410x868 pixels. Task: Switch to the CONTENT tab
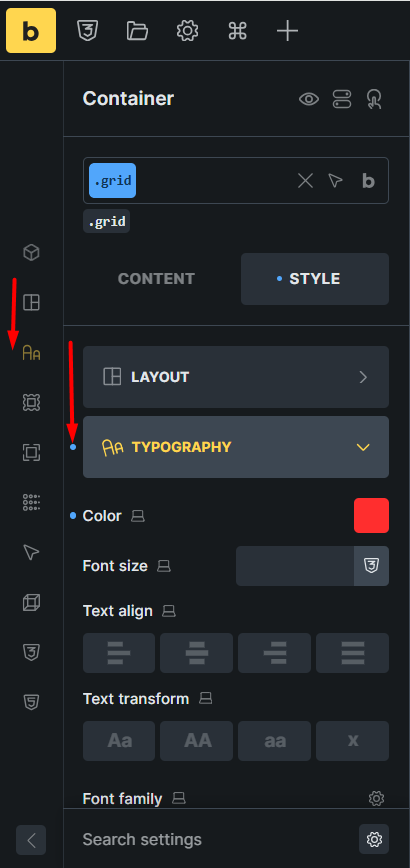point(157,279)
